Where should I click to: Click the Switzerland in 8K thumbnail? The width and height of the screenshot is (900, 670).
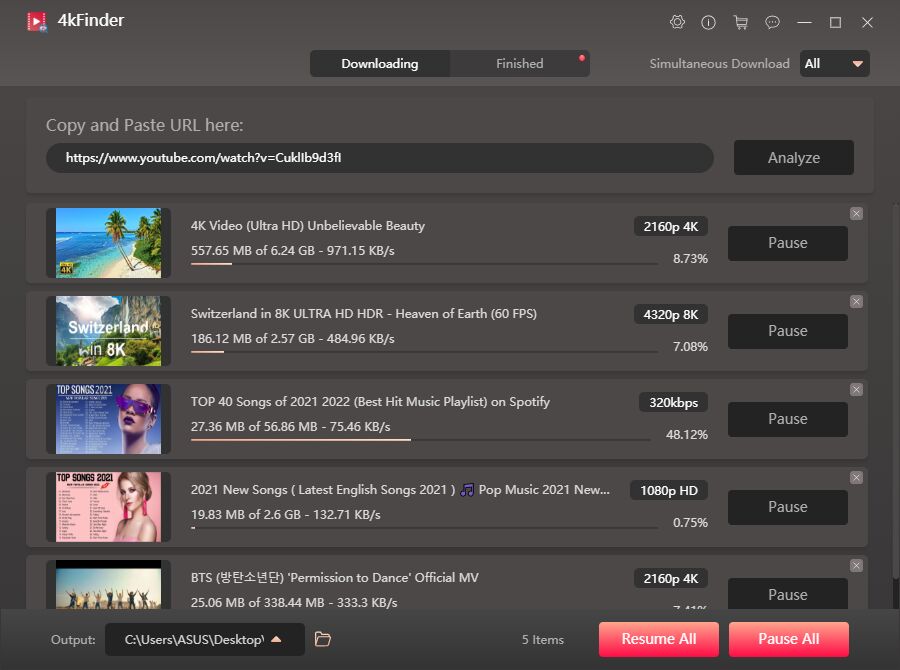pos(108,331)
